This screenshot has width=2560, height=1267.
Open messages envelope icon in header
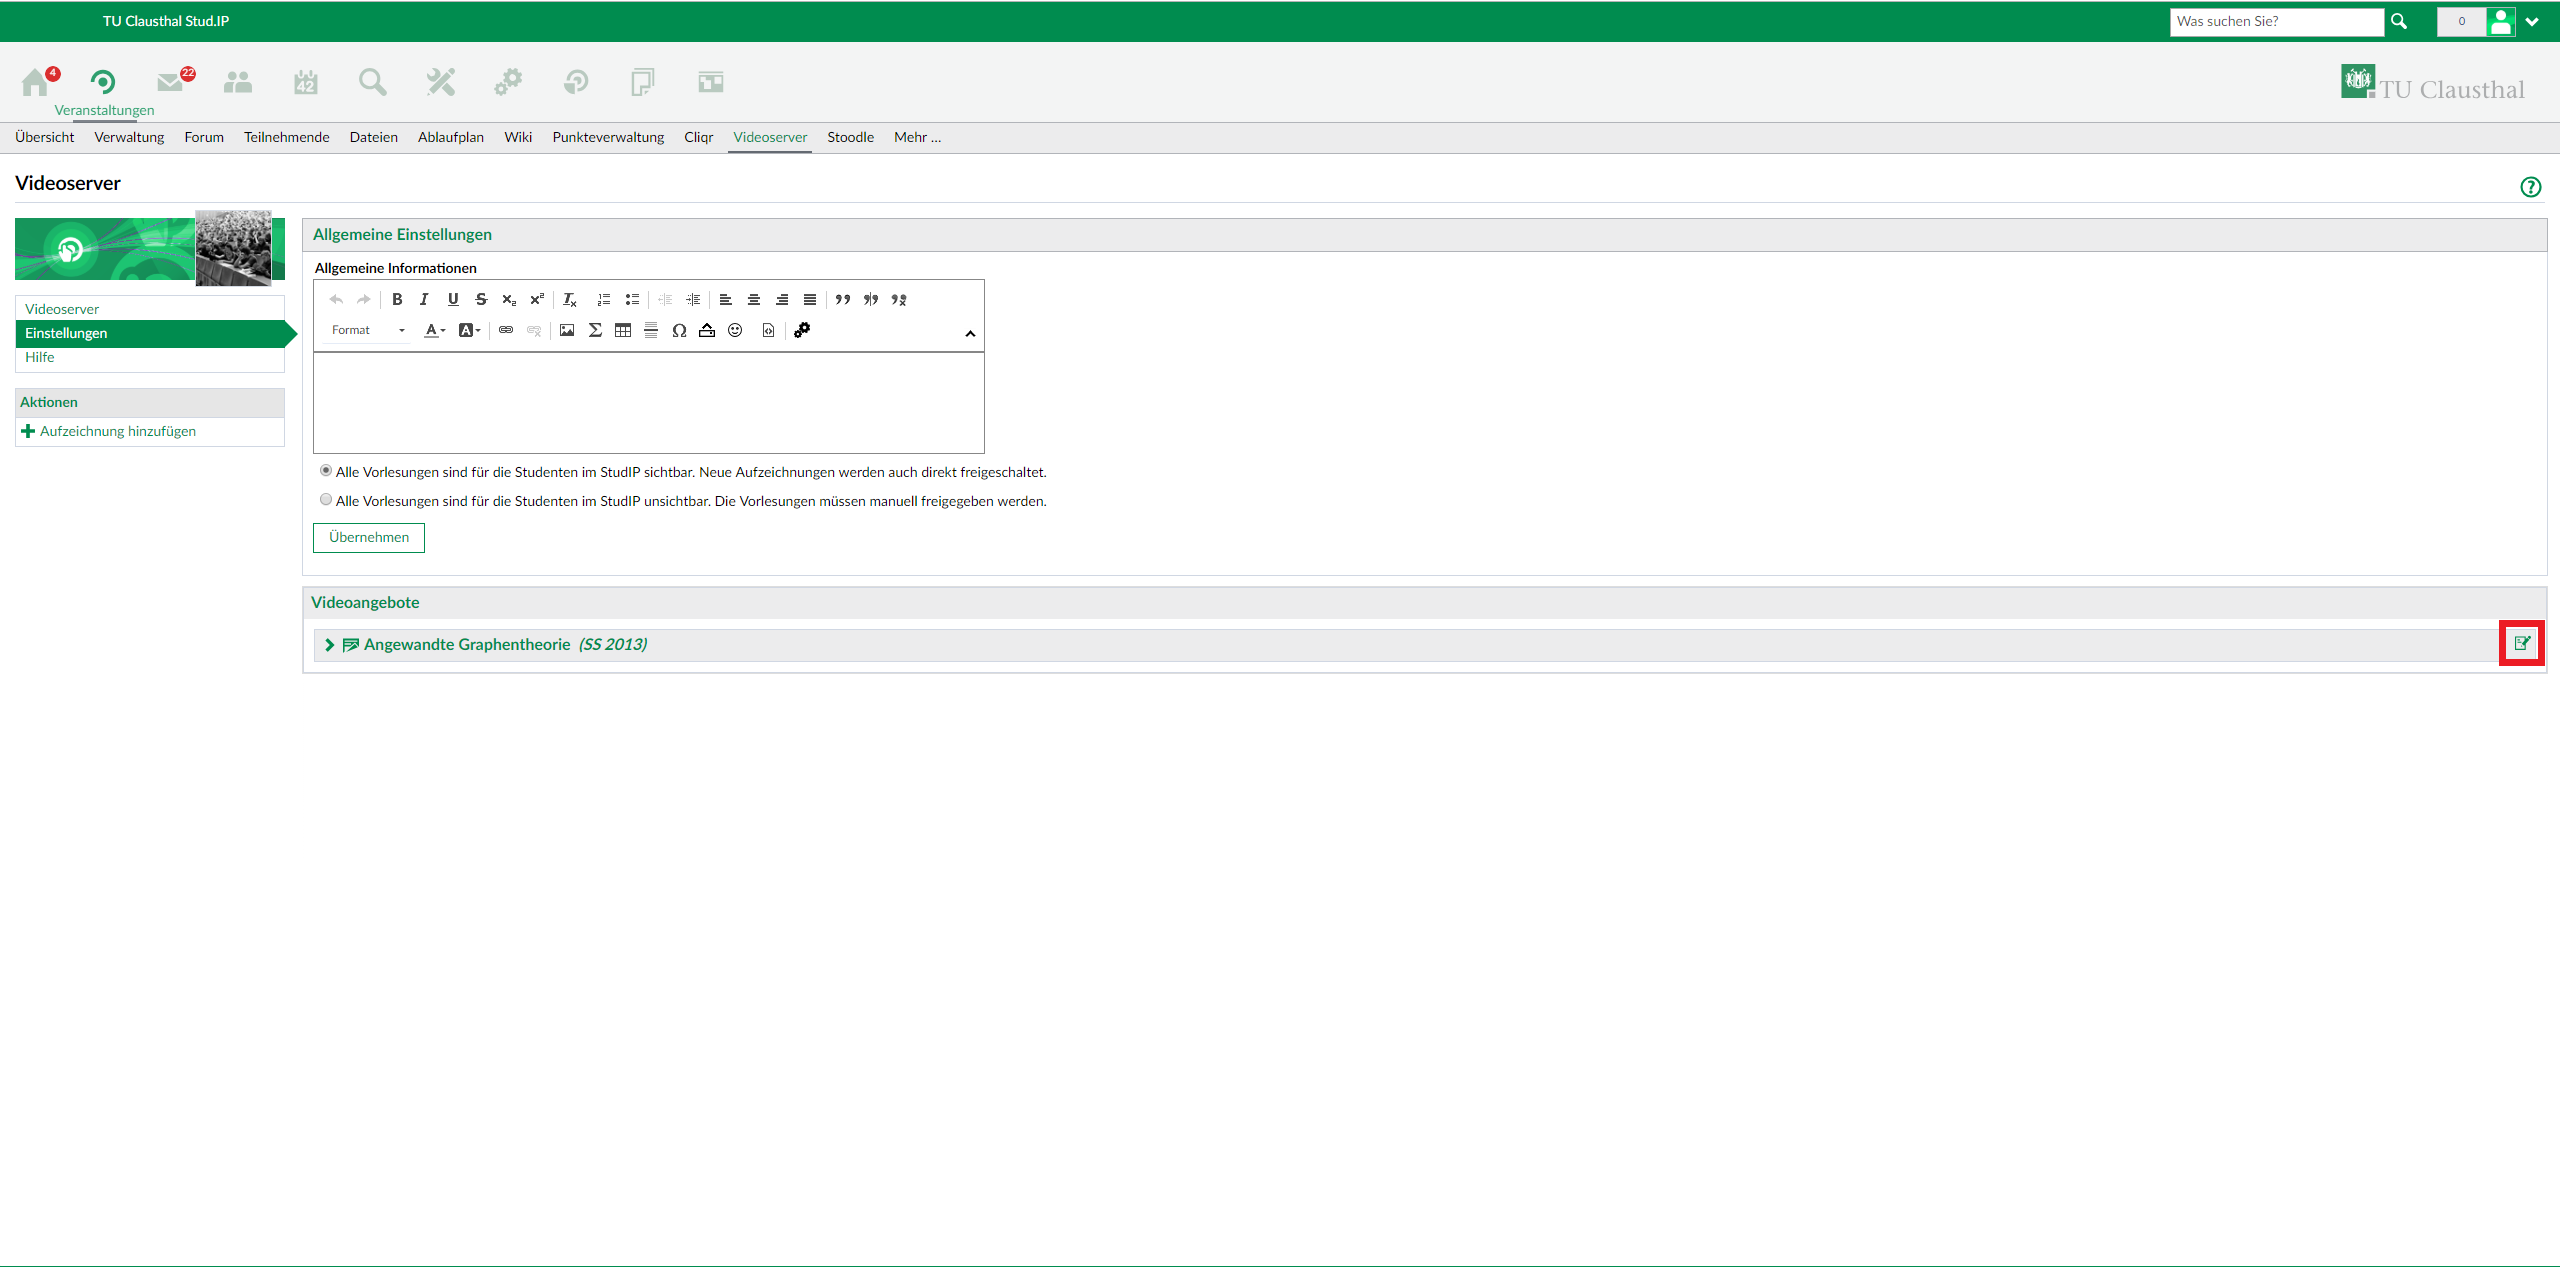tap(170, 82)
